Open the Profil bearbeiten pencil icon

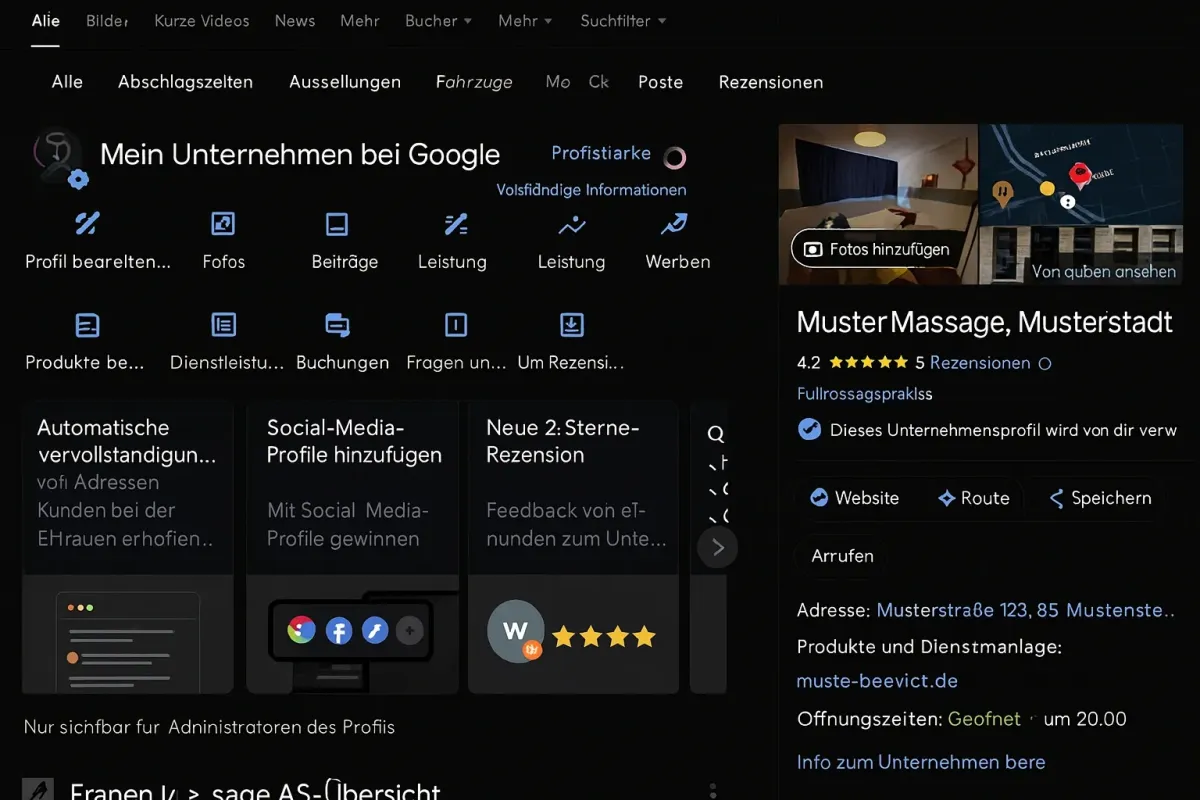point(88,223)
